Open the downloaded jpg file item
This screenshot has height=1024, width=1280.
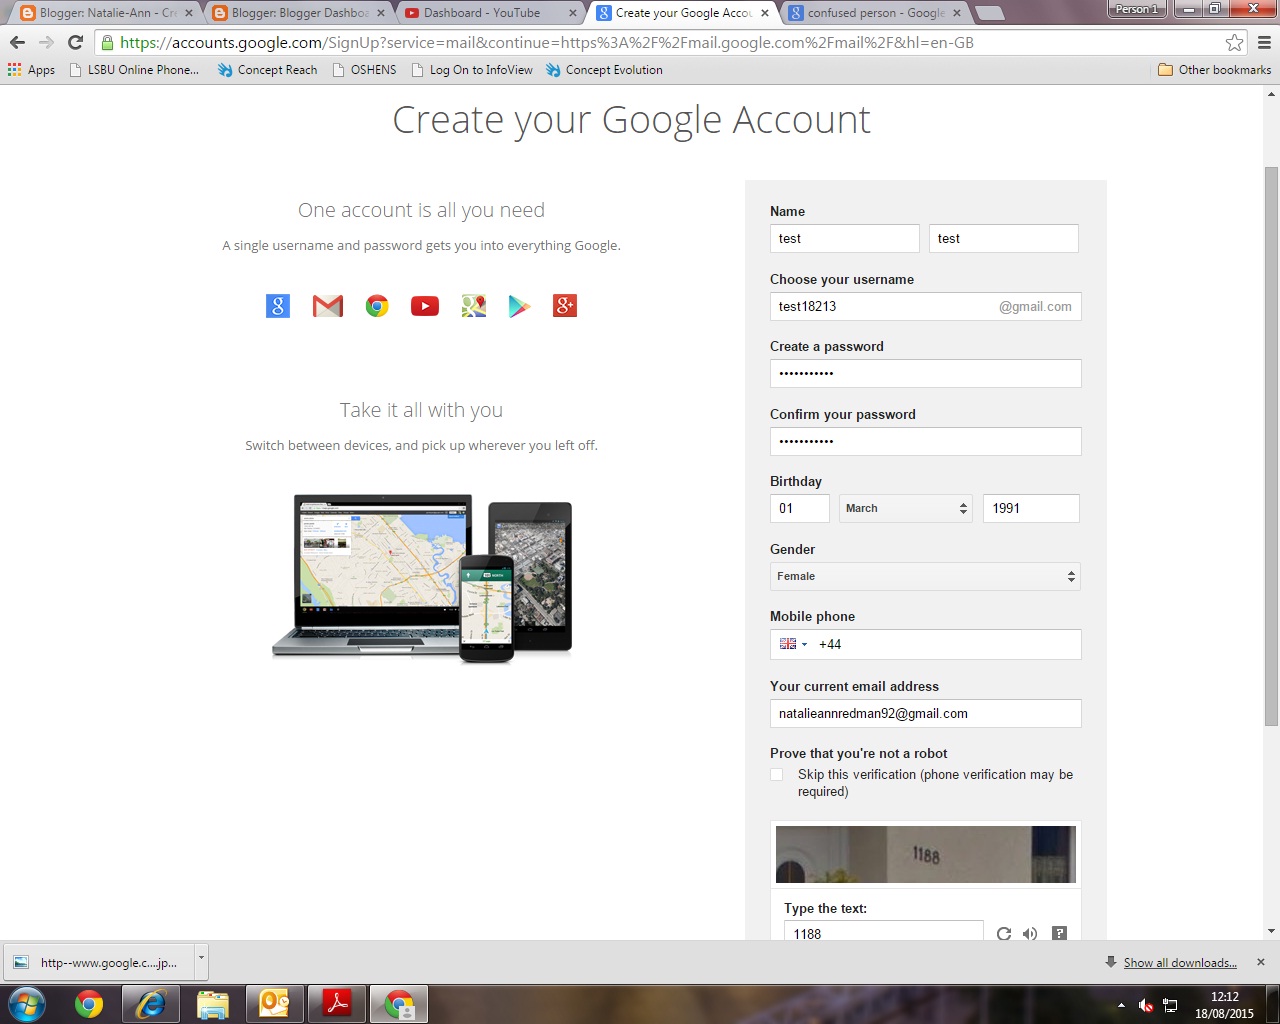pyautogui.click(x=98, y=963)
